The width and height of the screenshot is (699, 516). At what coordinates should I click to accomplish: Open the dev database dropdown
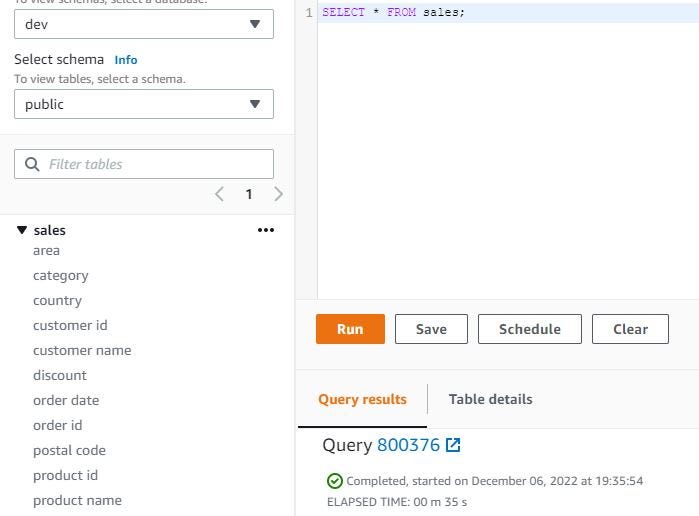pos(144,24)
